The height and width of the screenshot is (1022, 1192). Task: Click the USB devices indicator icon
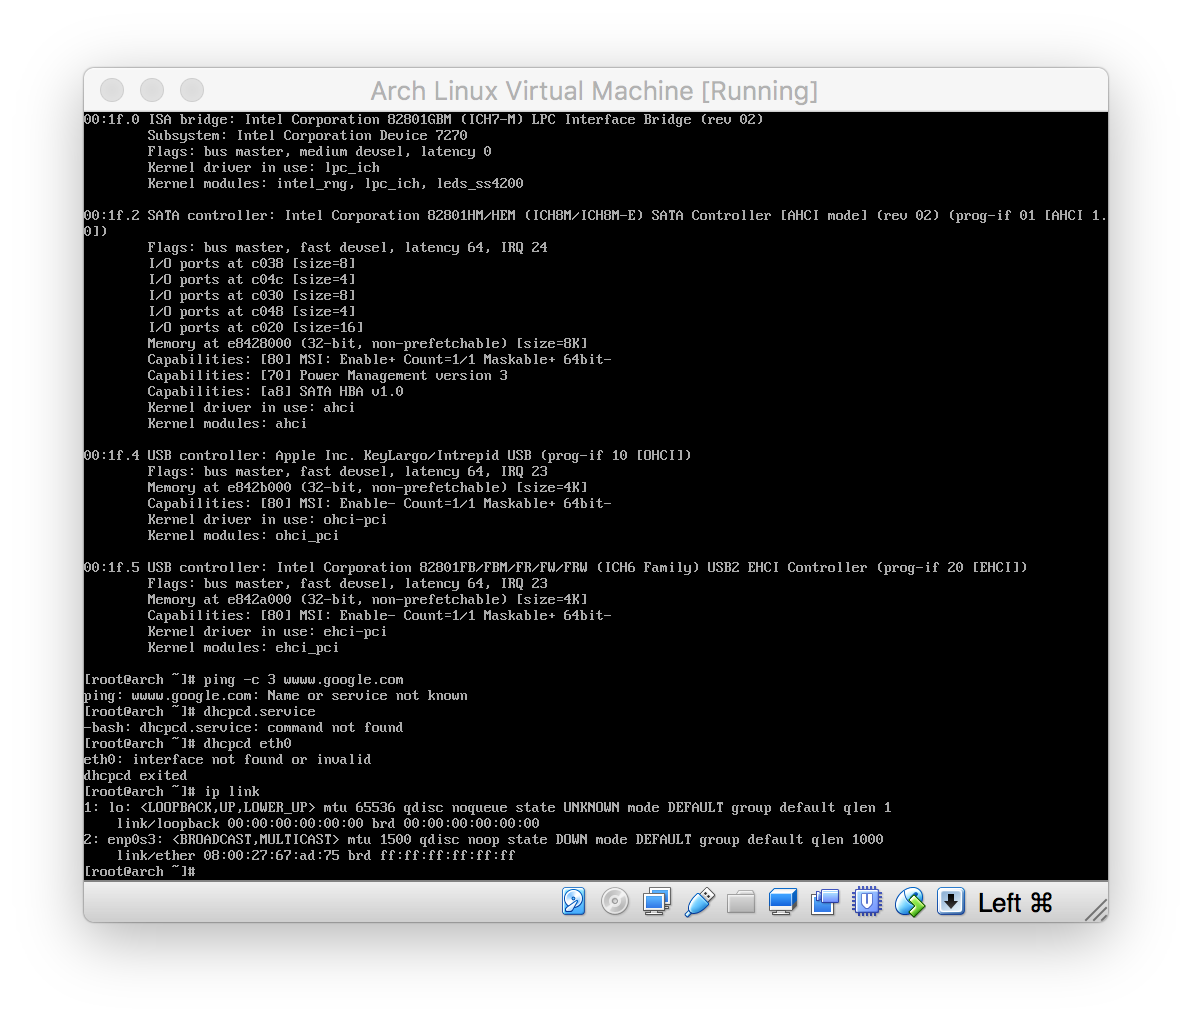pos(699,902)
